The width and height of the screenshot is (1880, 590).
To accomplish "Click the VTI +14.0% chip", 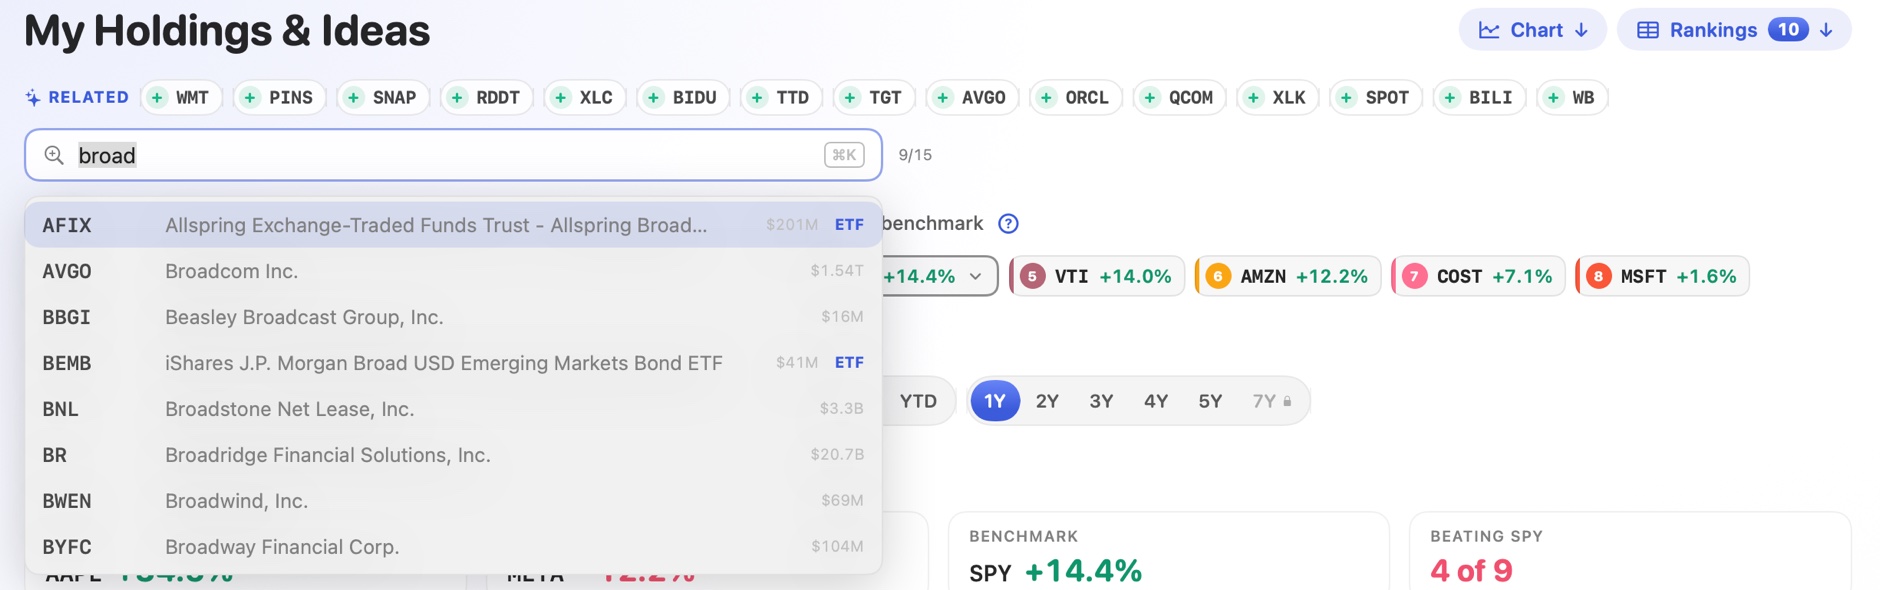I will 1097,276.
